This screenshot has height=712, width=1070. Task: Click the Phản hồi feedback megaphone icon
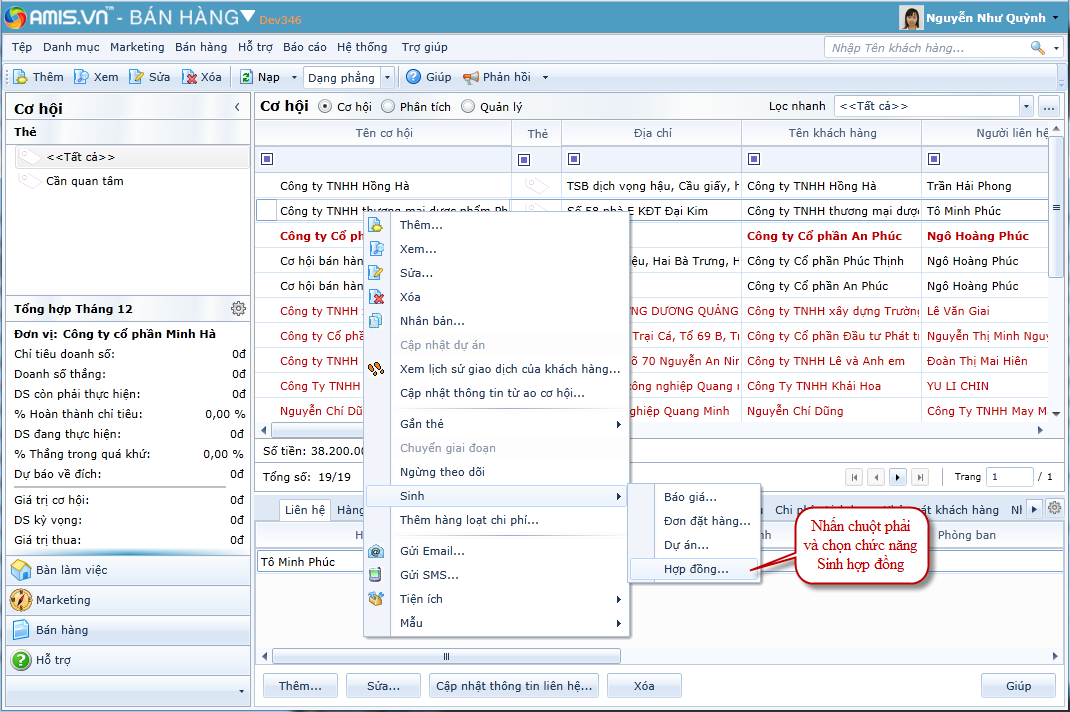tap(471, 77)
